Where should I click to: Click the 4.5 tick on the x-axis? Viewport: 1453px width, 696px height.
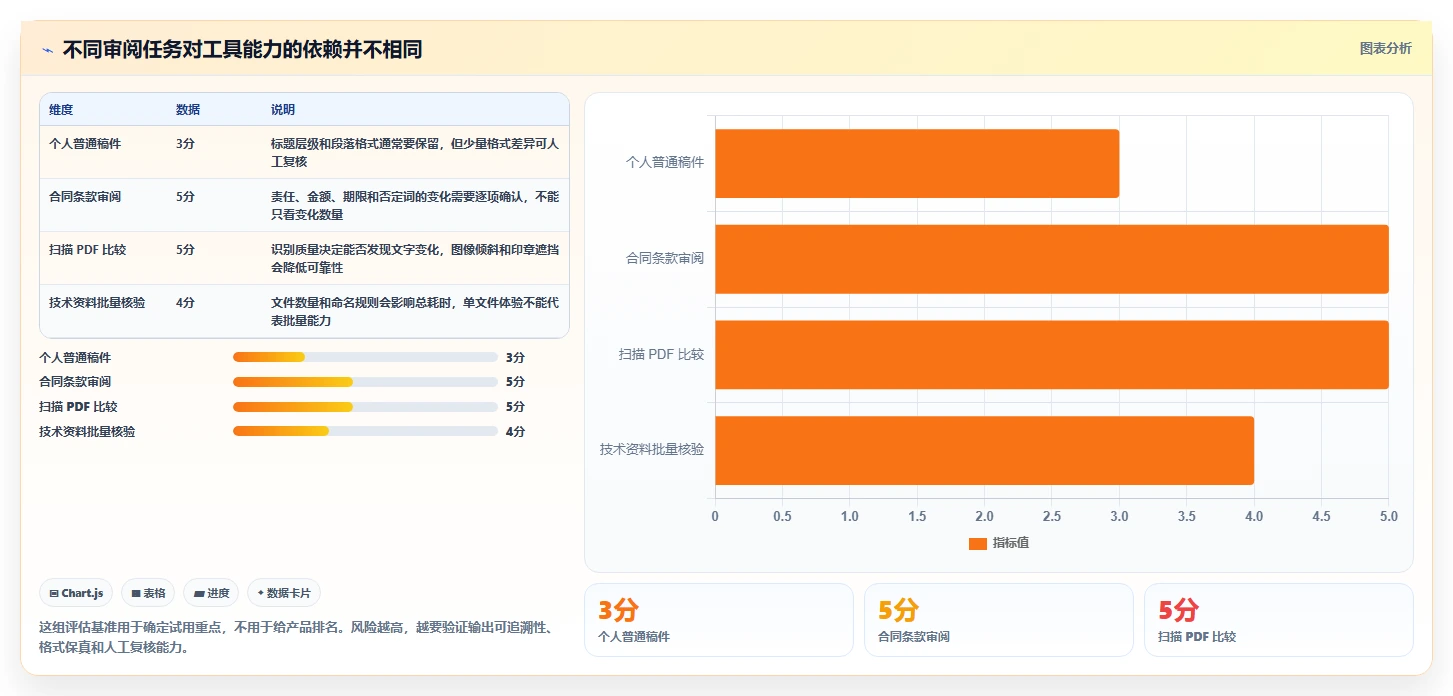pos(1321,517)
